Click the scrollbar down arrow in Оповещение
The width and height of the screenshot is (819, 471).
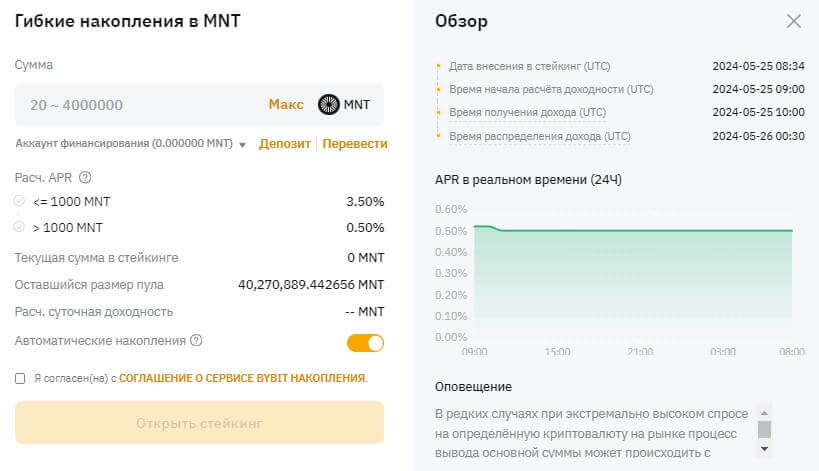point(764,449)
